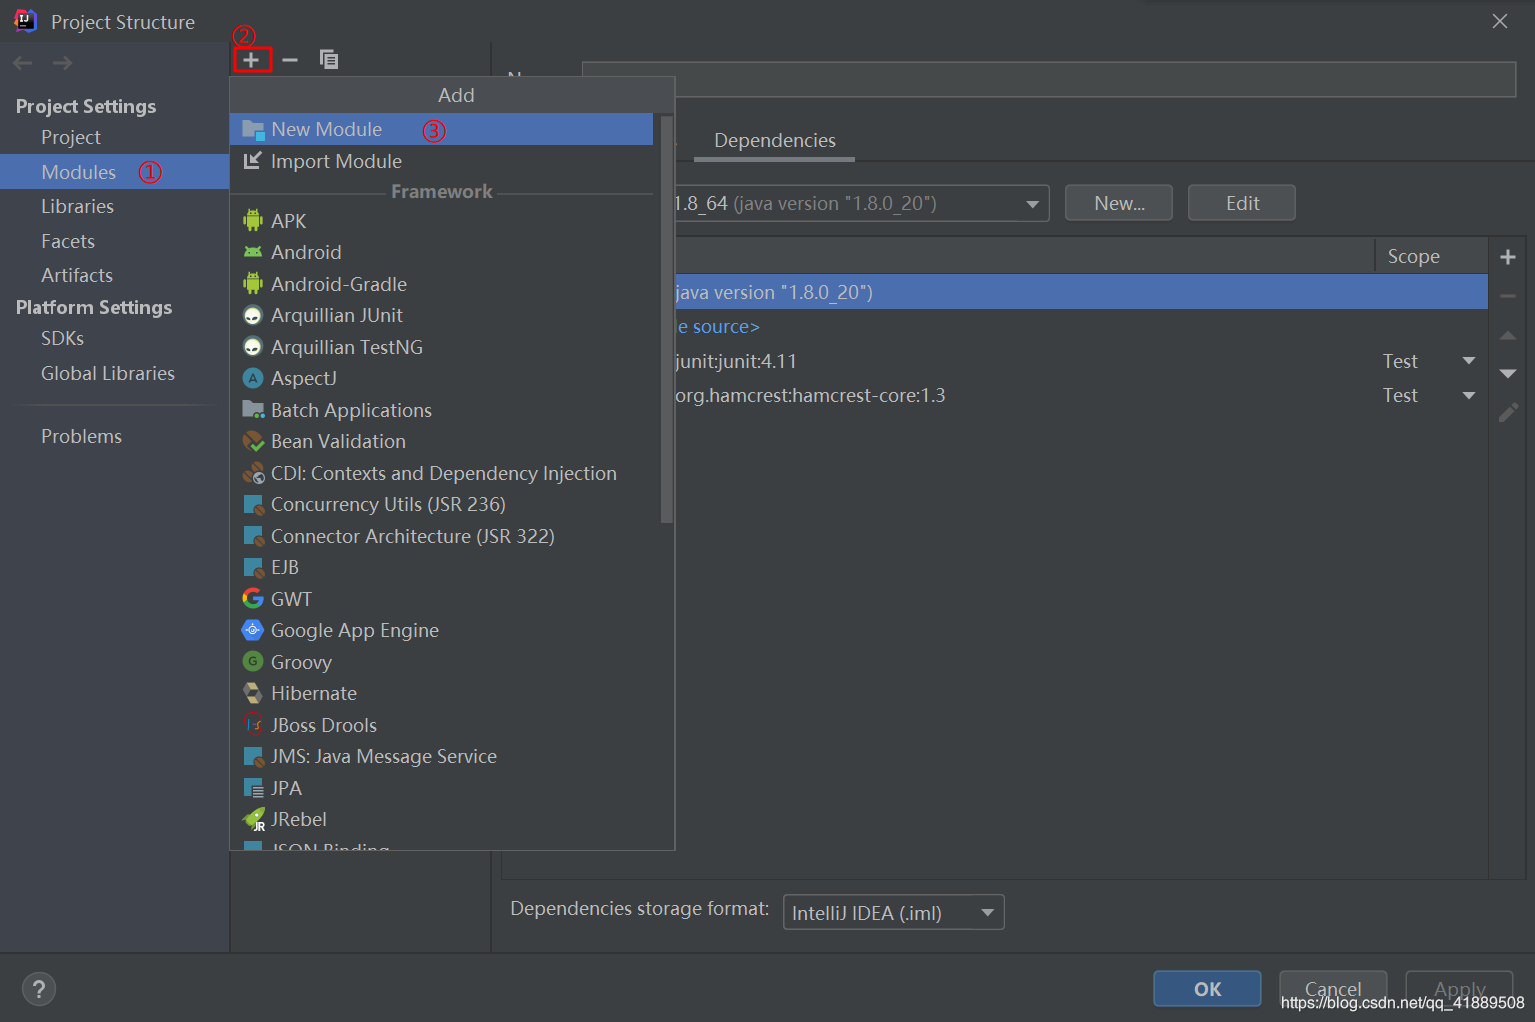The width and height of the screenshot is (1535, 1022).
Task: Click the Add popup vertical scrollbar
Action: pos(667,319)
